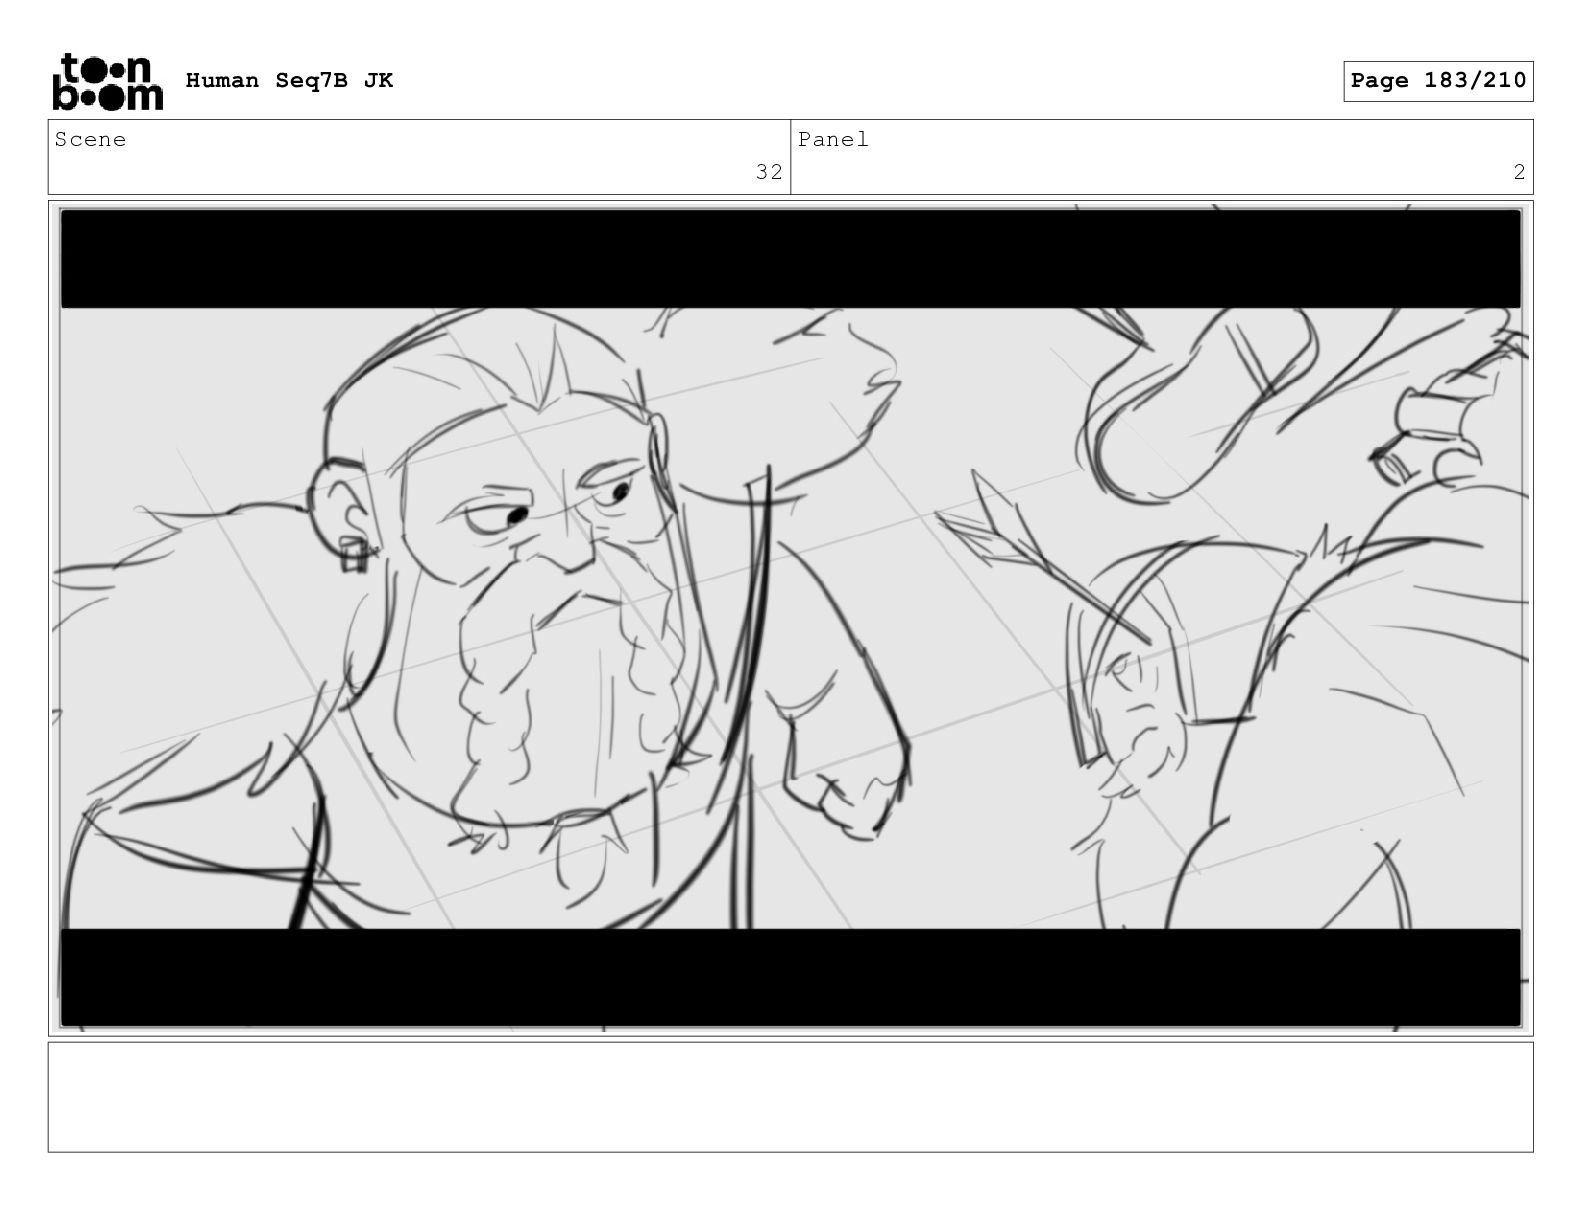Select the 'Human Seq7B JK' title text
The width and height of the screenshot is (1584, 1224).
[289, 81]
